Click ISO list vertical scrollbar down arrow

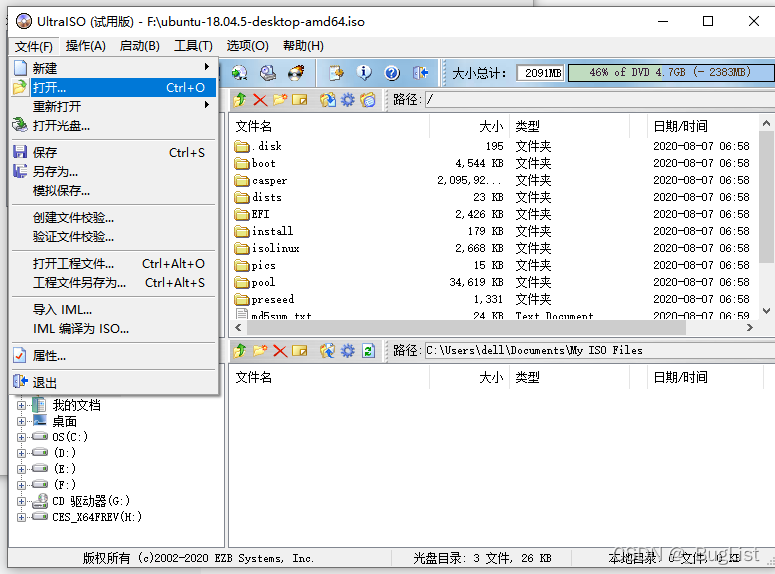coord(766,311)
